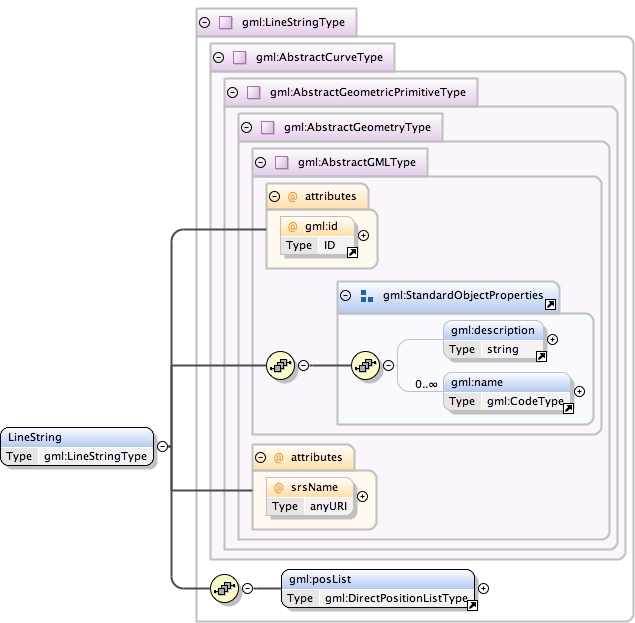Collapse the attributes group containing srsName

(260, 458)
